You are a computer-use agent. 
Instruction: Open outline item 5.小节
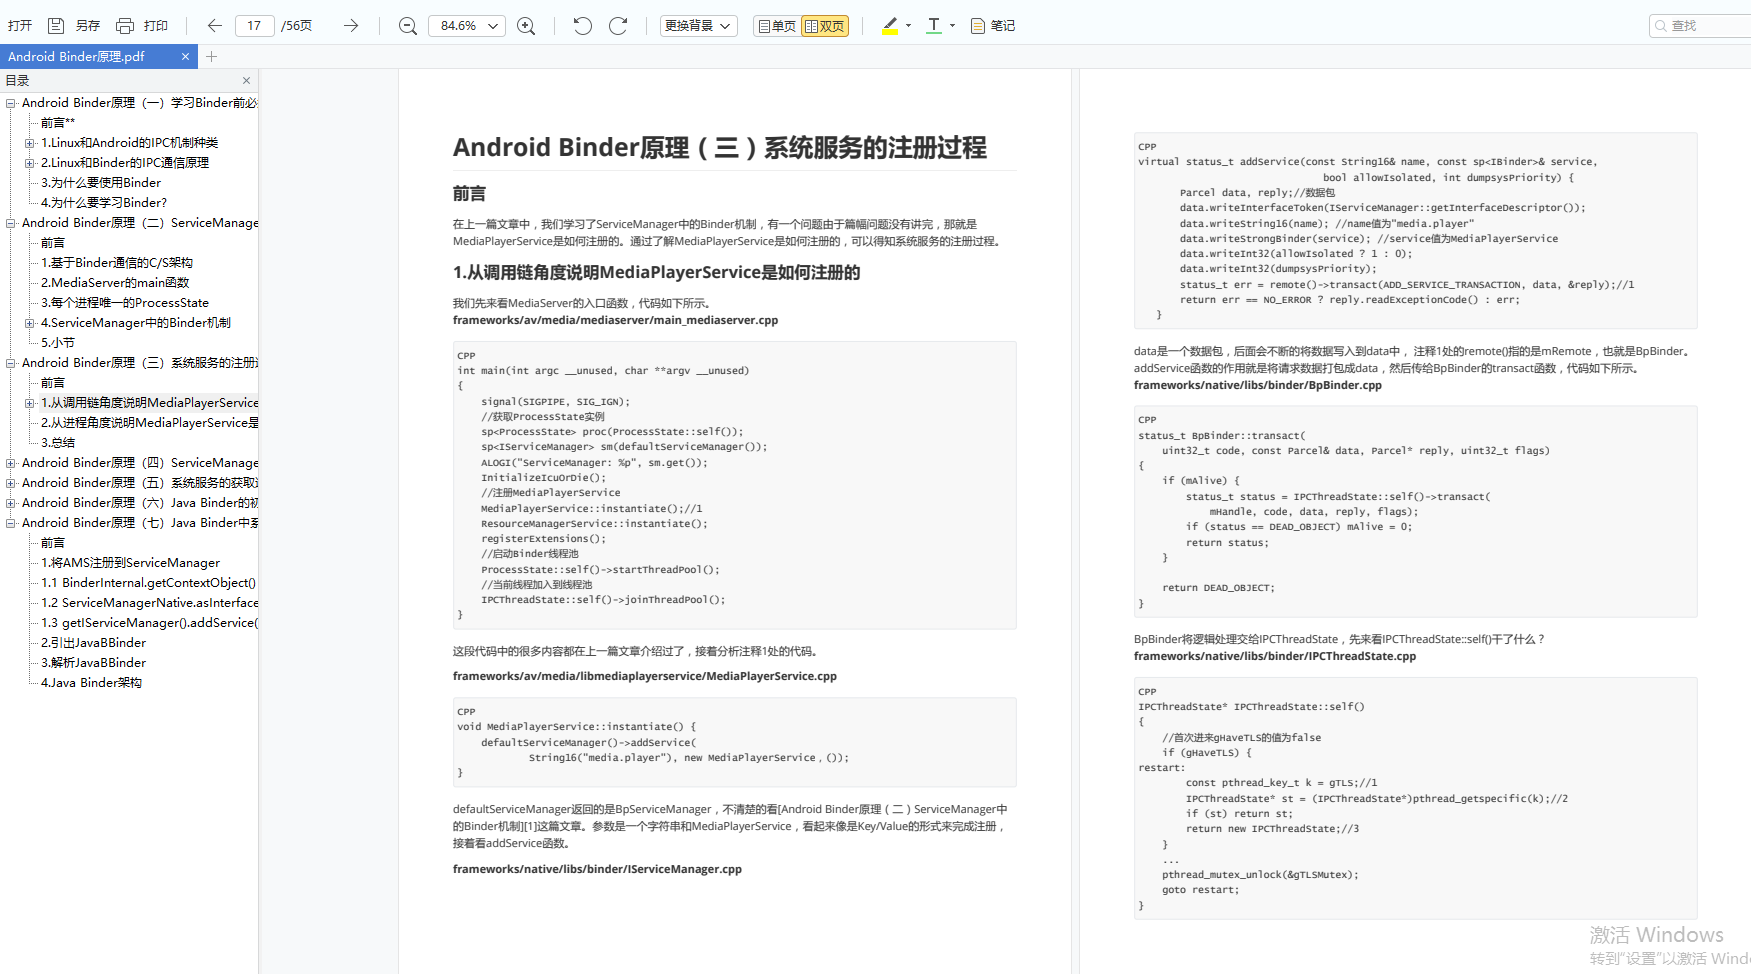point(57,343)
